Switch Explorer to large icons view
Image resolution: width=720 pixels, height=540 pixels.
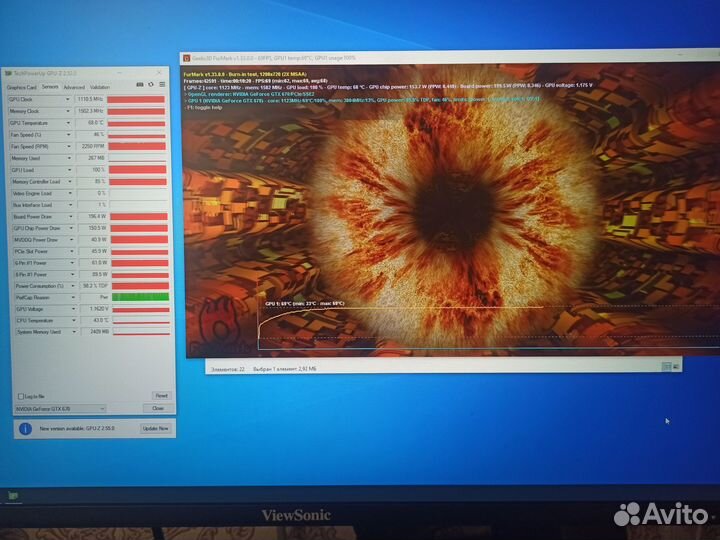point(678,368)
